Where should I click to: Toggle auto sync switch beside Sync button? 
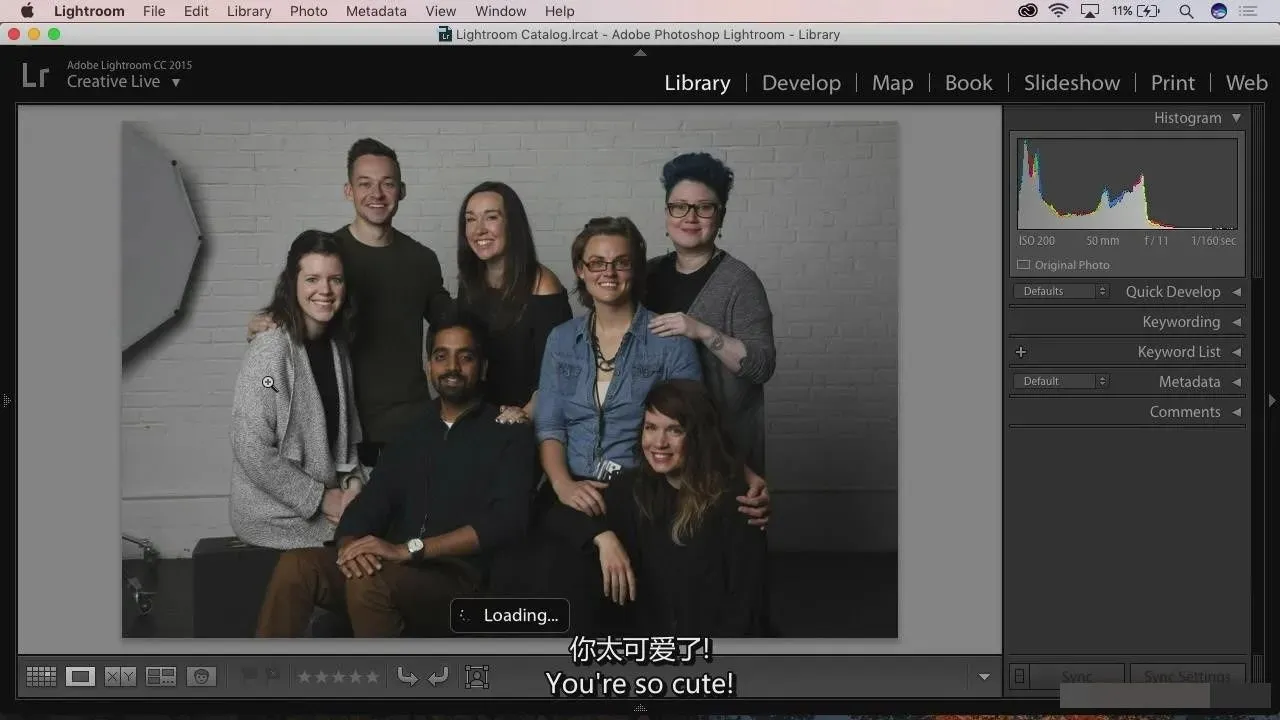click(1019, 677)
